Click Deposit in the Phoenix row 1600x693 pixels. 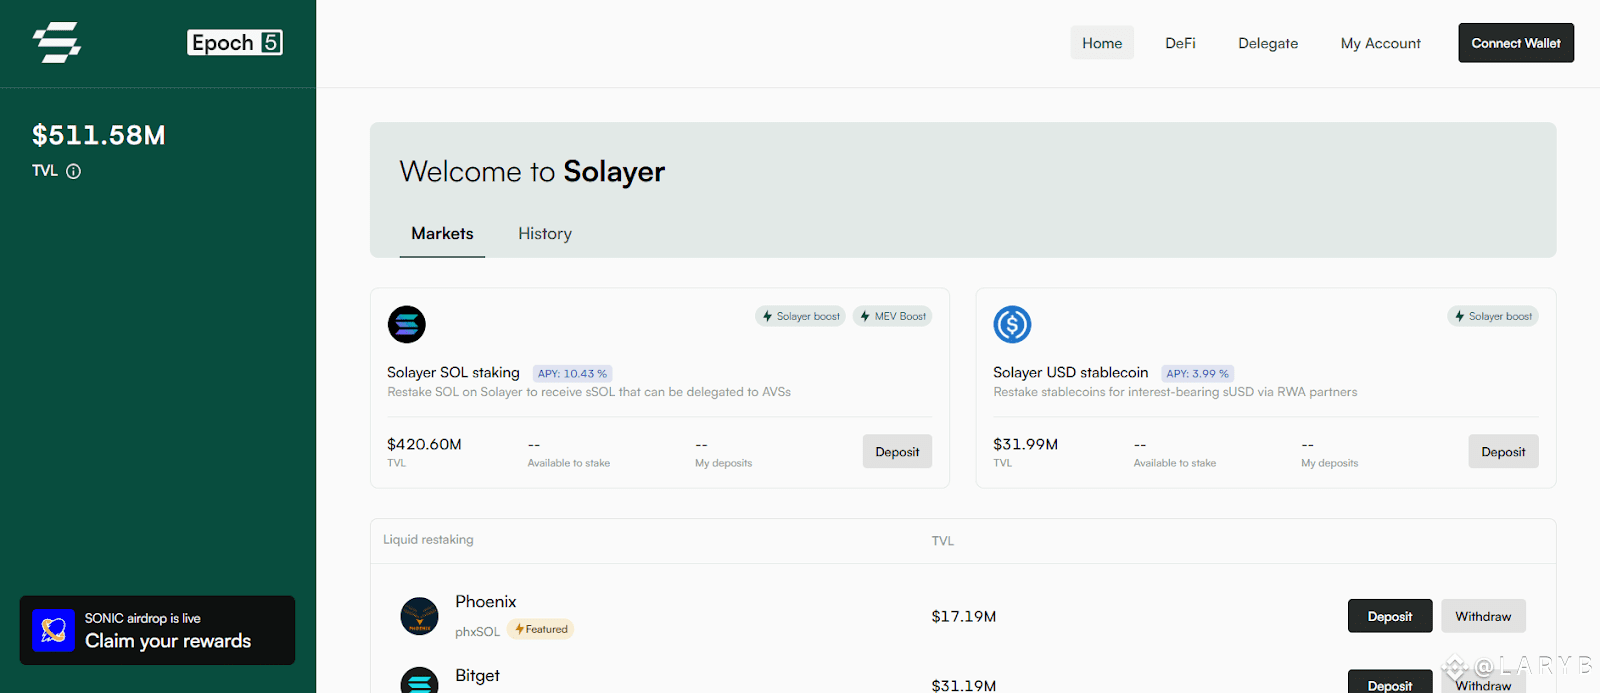click(x=1390, y=616)
